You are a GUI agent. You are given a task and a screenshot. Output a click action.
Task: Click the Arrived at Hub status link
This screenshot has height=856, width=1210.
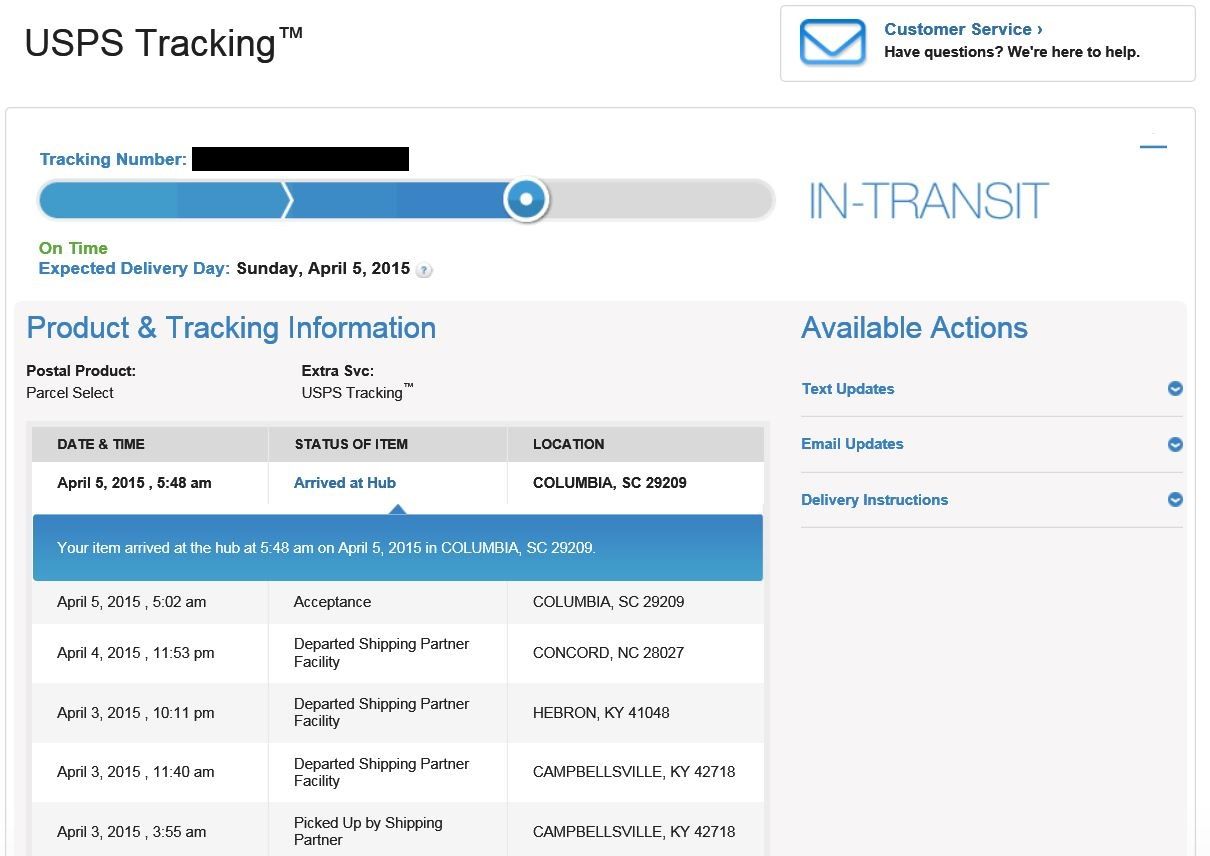click(345, 483)
